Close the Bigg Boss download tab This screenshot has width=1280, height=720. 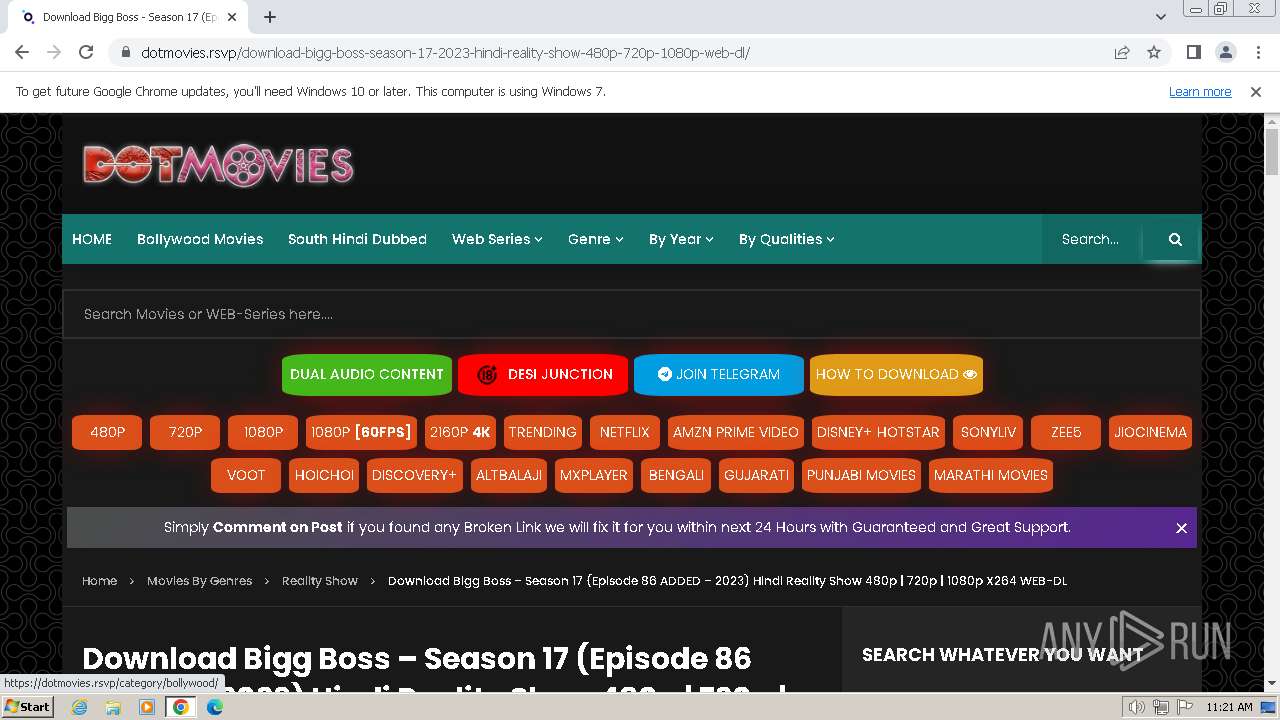(232, 17)
